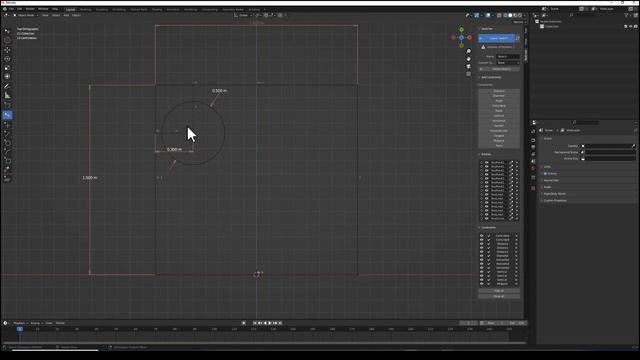Open the Render menu
Screen dimensions: 640x360
pyautogui.click(x=30, y=9)
